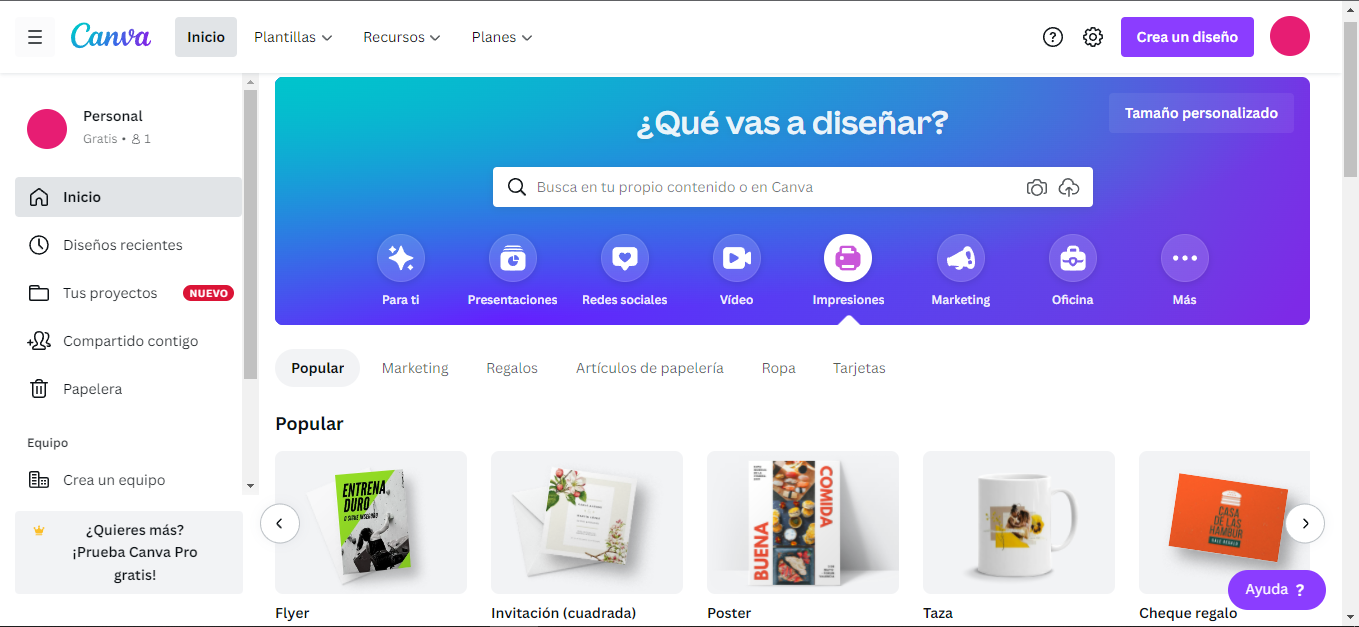
Task: Click the magnifying glass search icon
Action: pos(517,187)
